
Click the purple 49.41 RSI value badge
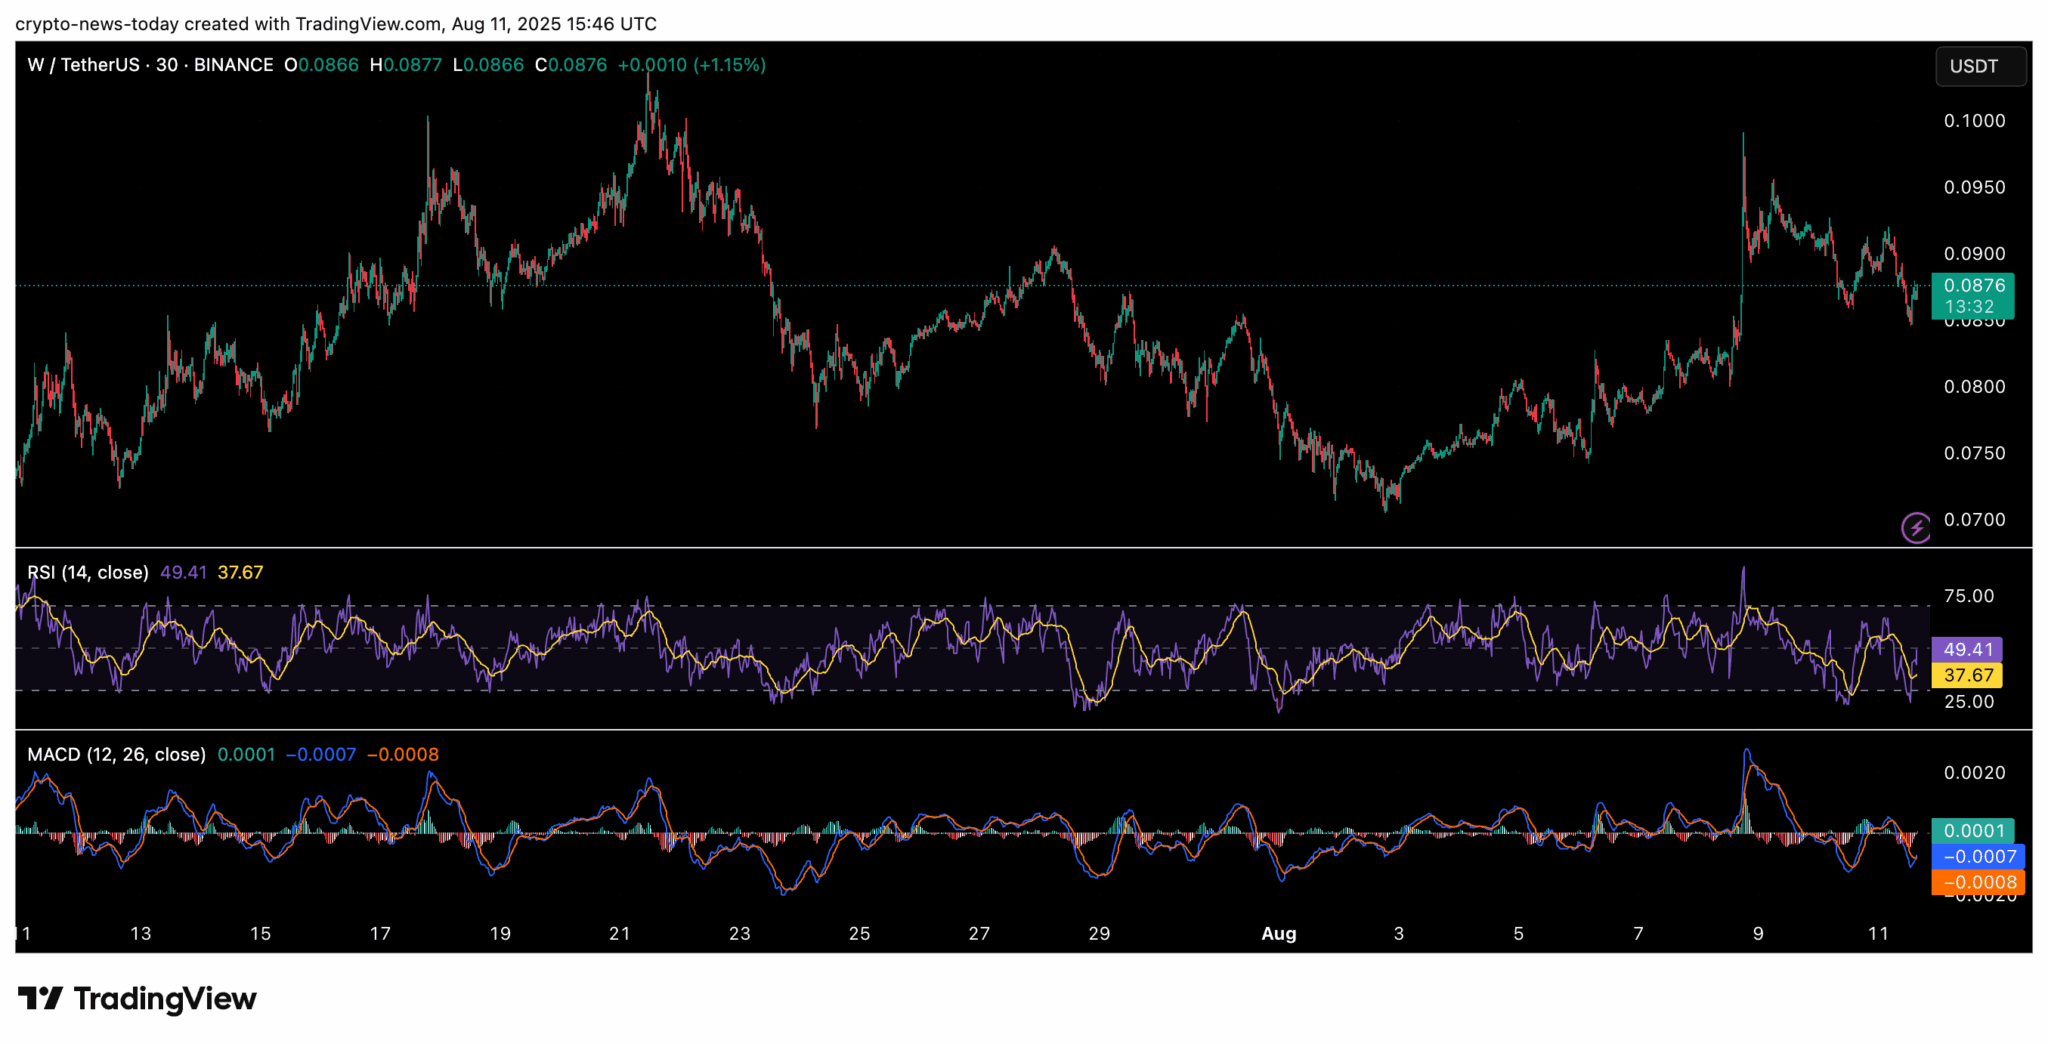[x=1969, y=649]
